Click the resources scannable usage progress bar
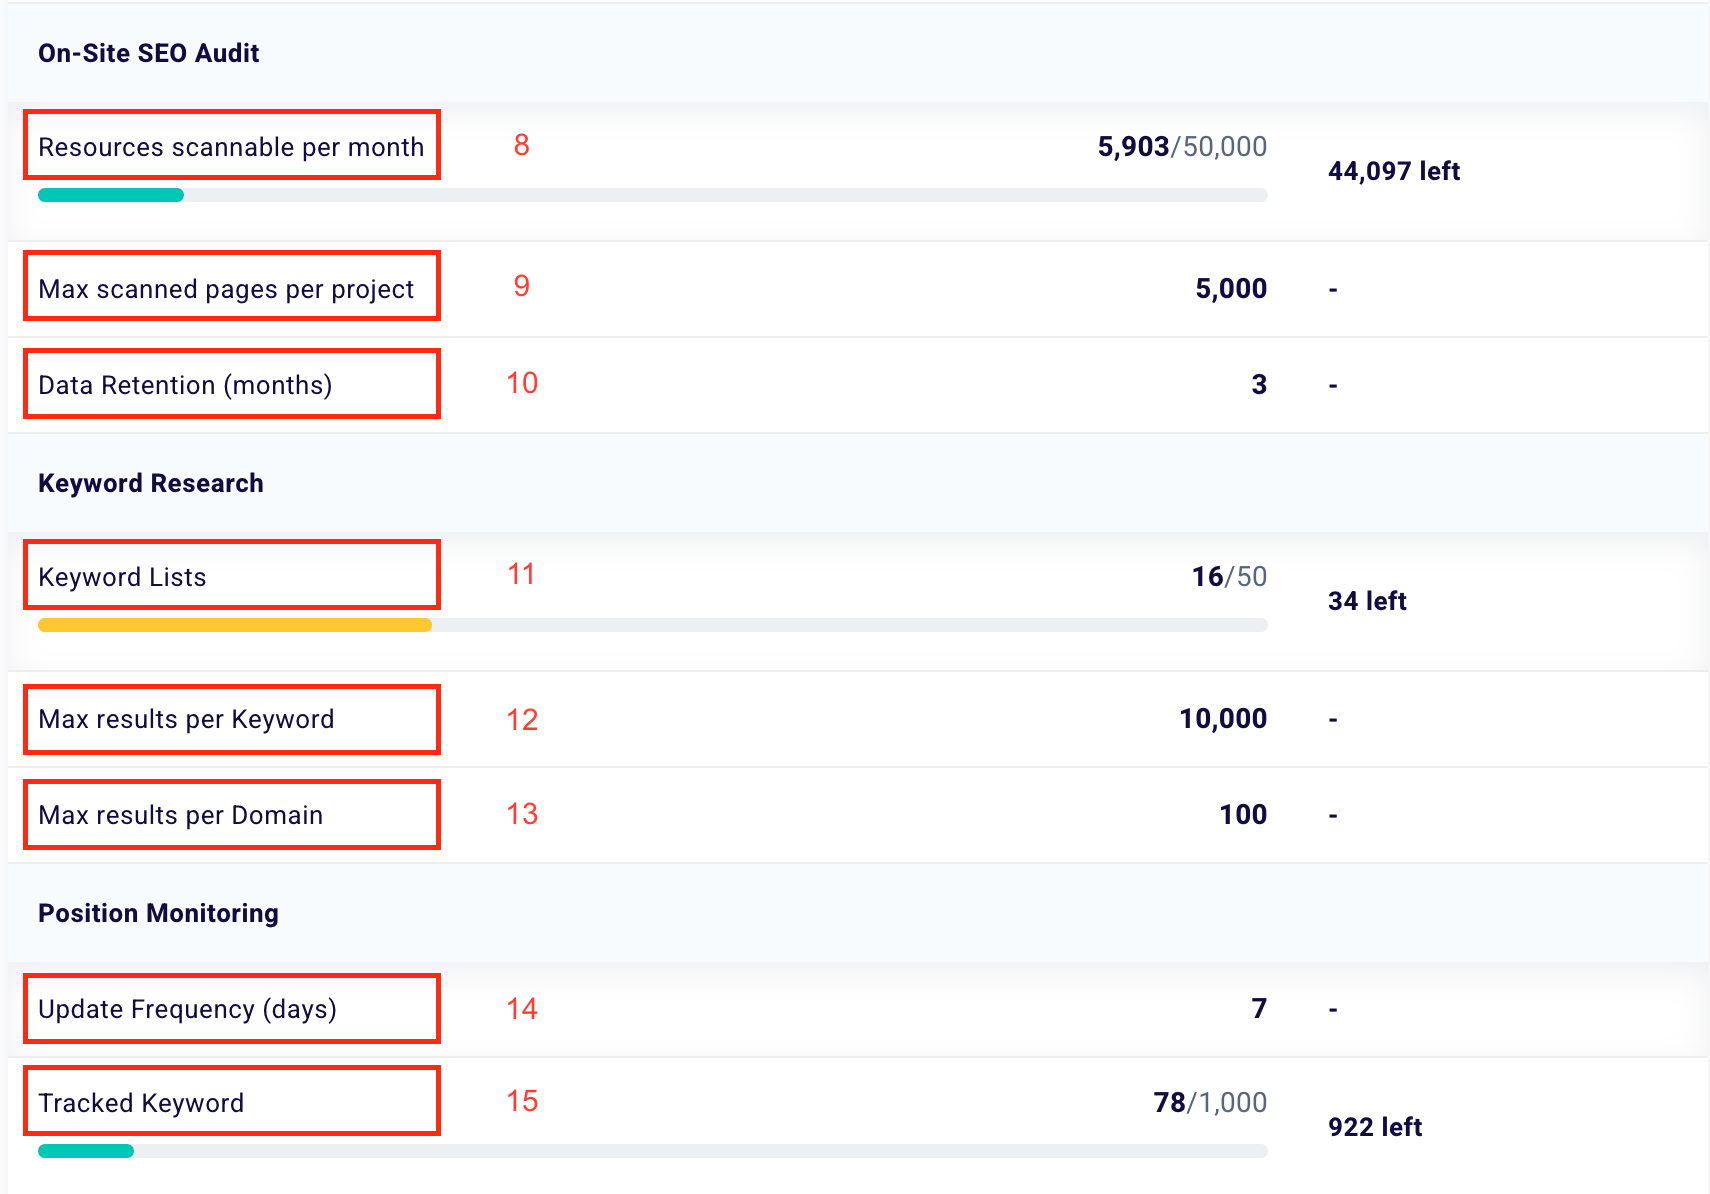This screenshot has width=1710, height=1194. [652, 195]
